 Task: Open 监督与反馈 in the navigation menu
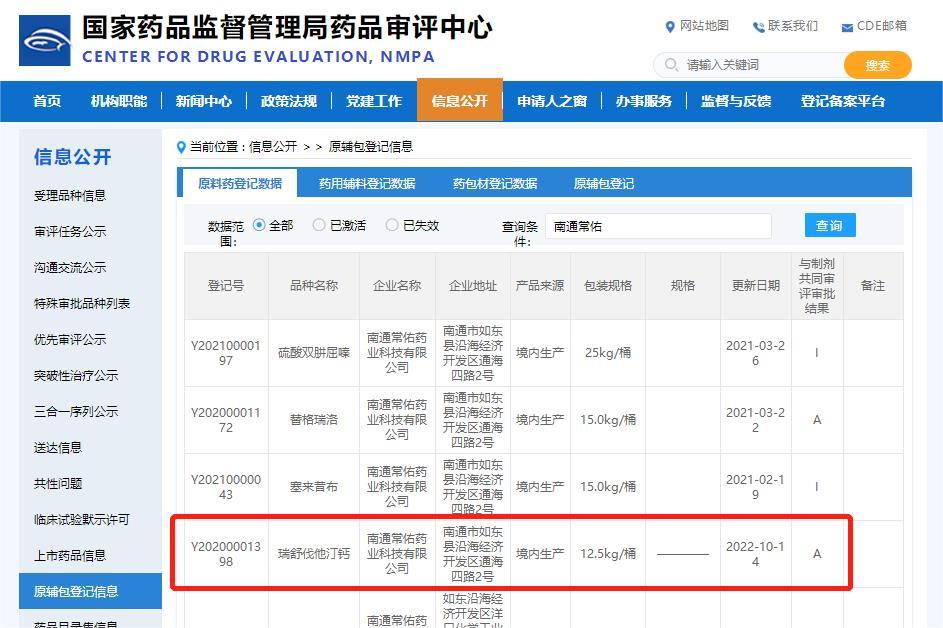pyautogui.click(x=736, y=100)
